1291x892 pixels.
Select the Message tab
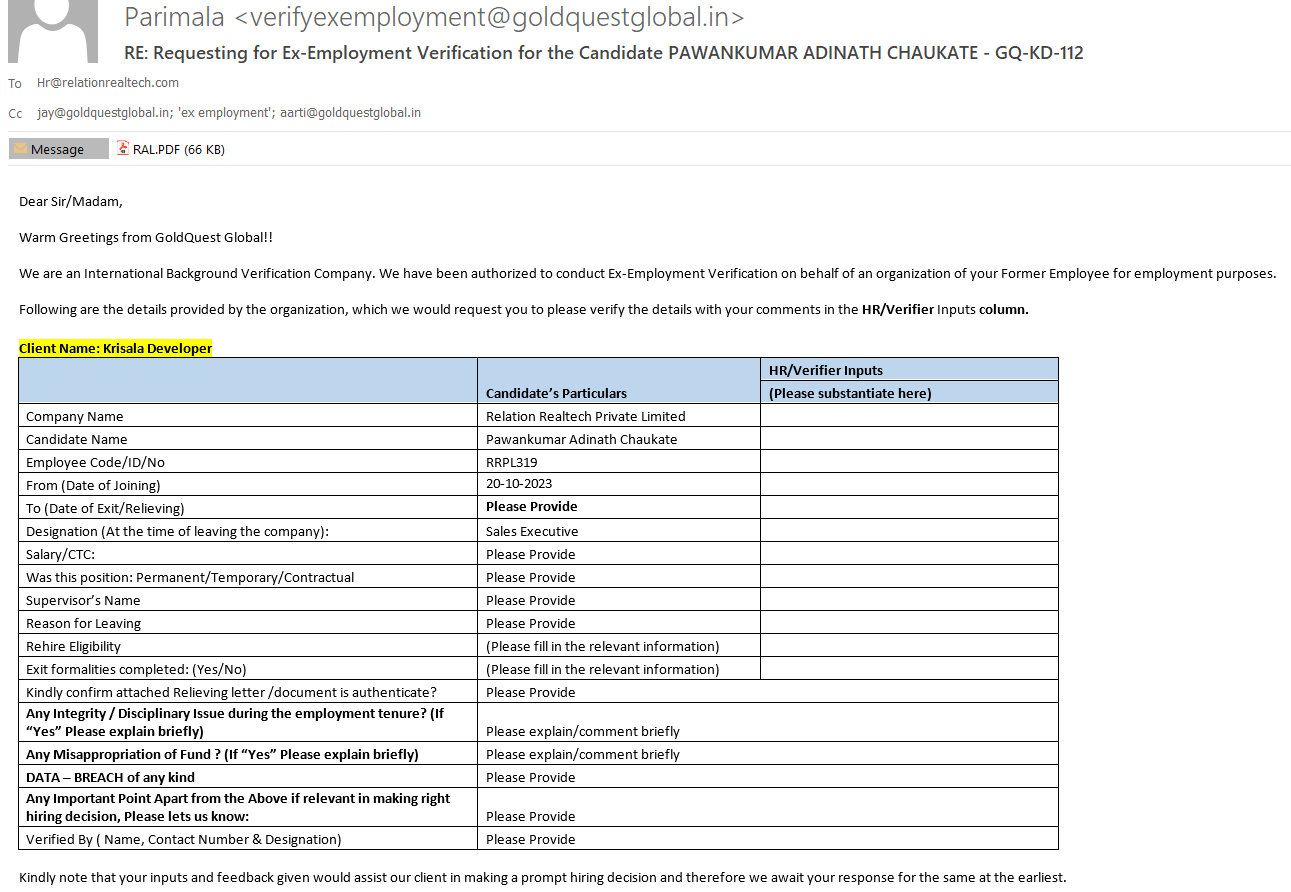tap(58, 149)
